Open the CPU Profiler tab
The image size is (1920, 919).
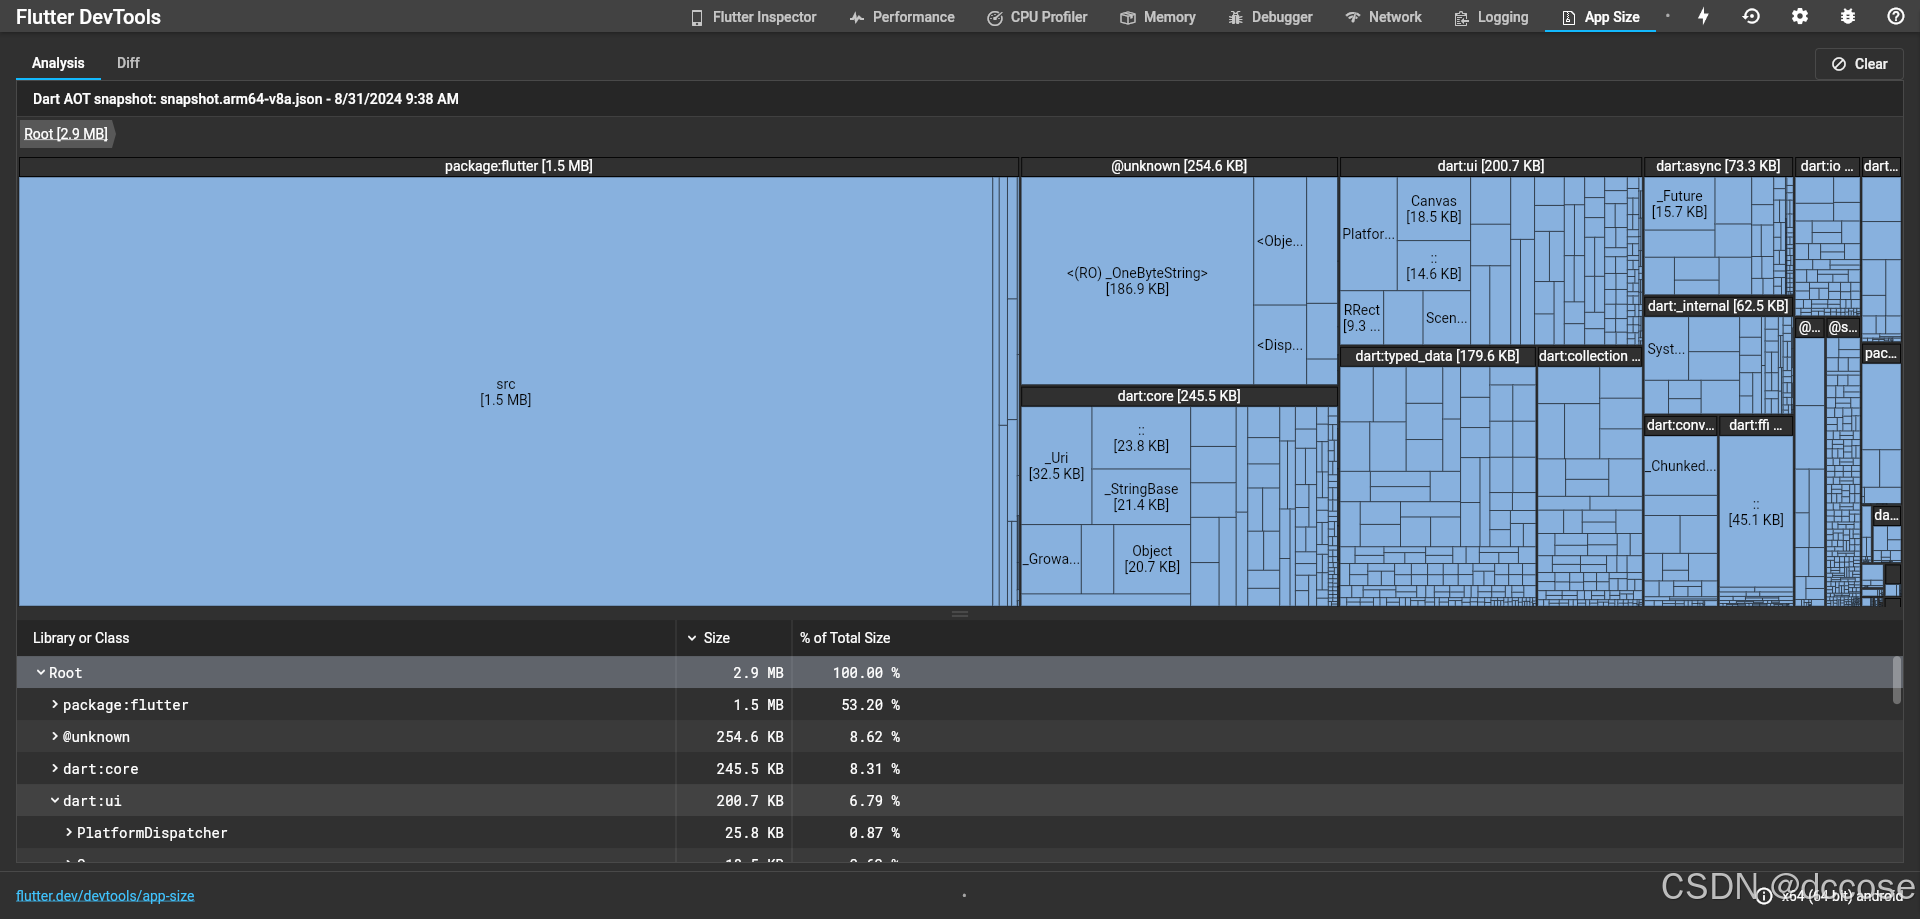pyautogui.click(x=1037, y=17)
